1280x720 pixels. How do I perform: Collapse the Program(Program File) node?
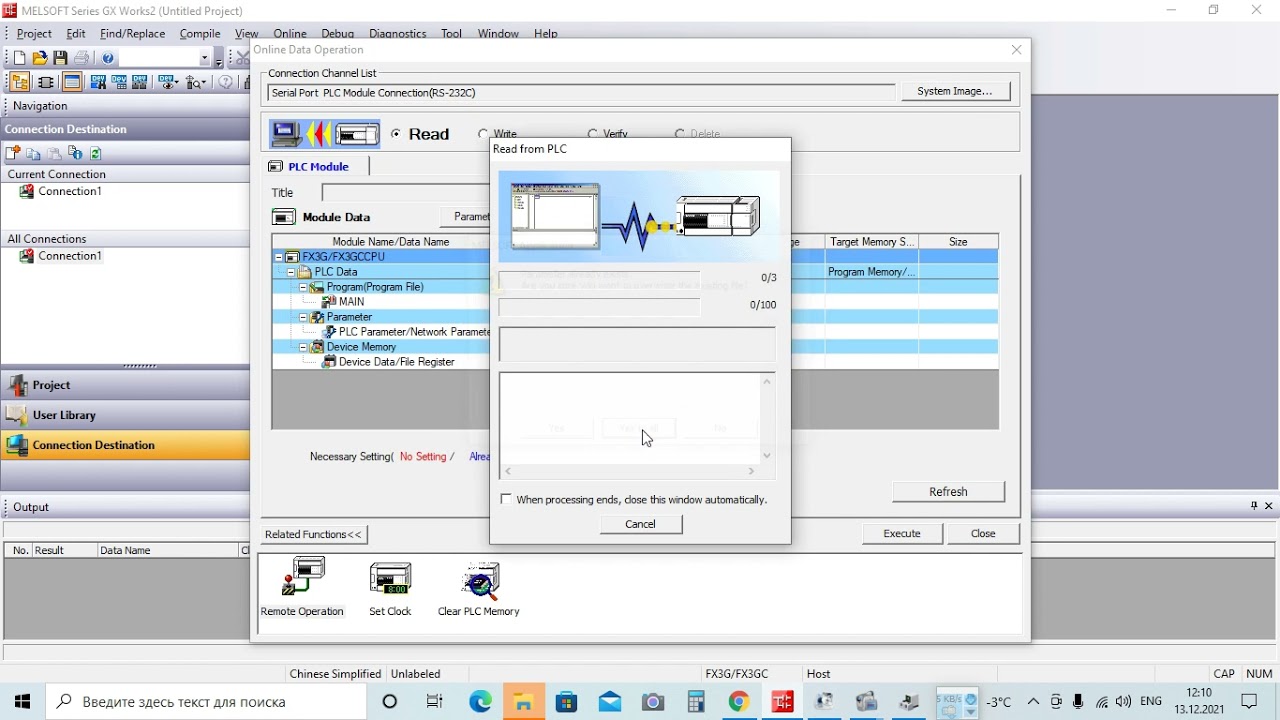coord(303,287)
